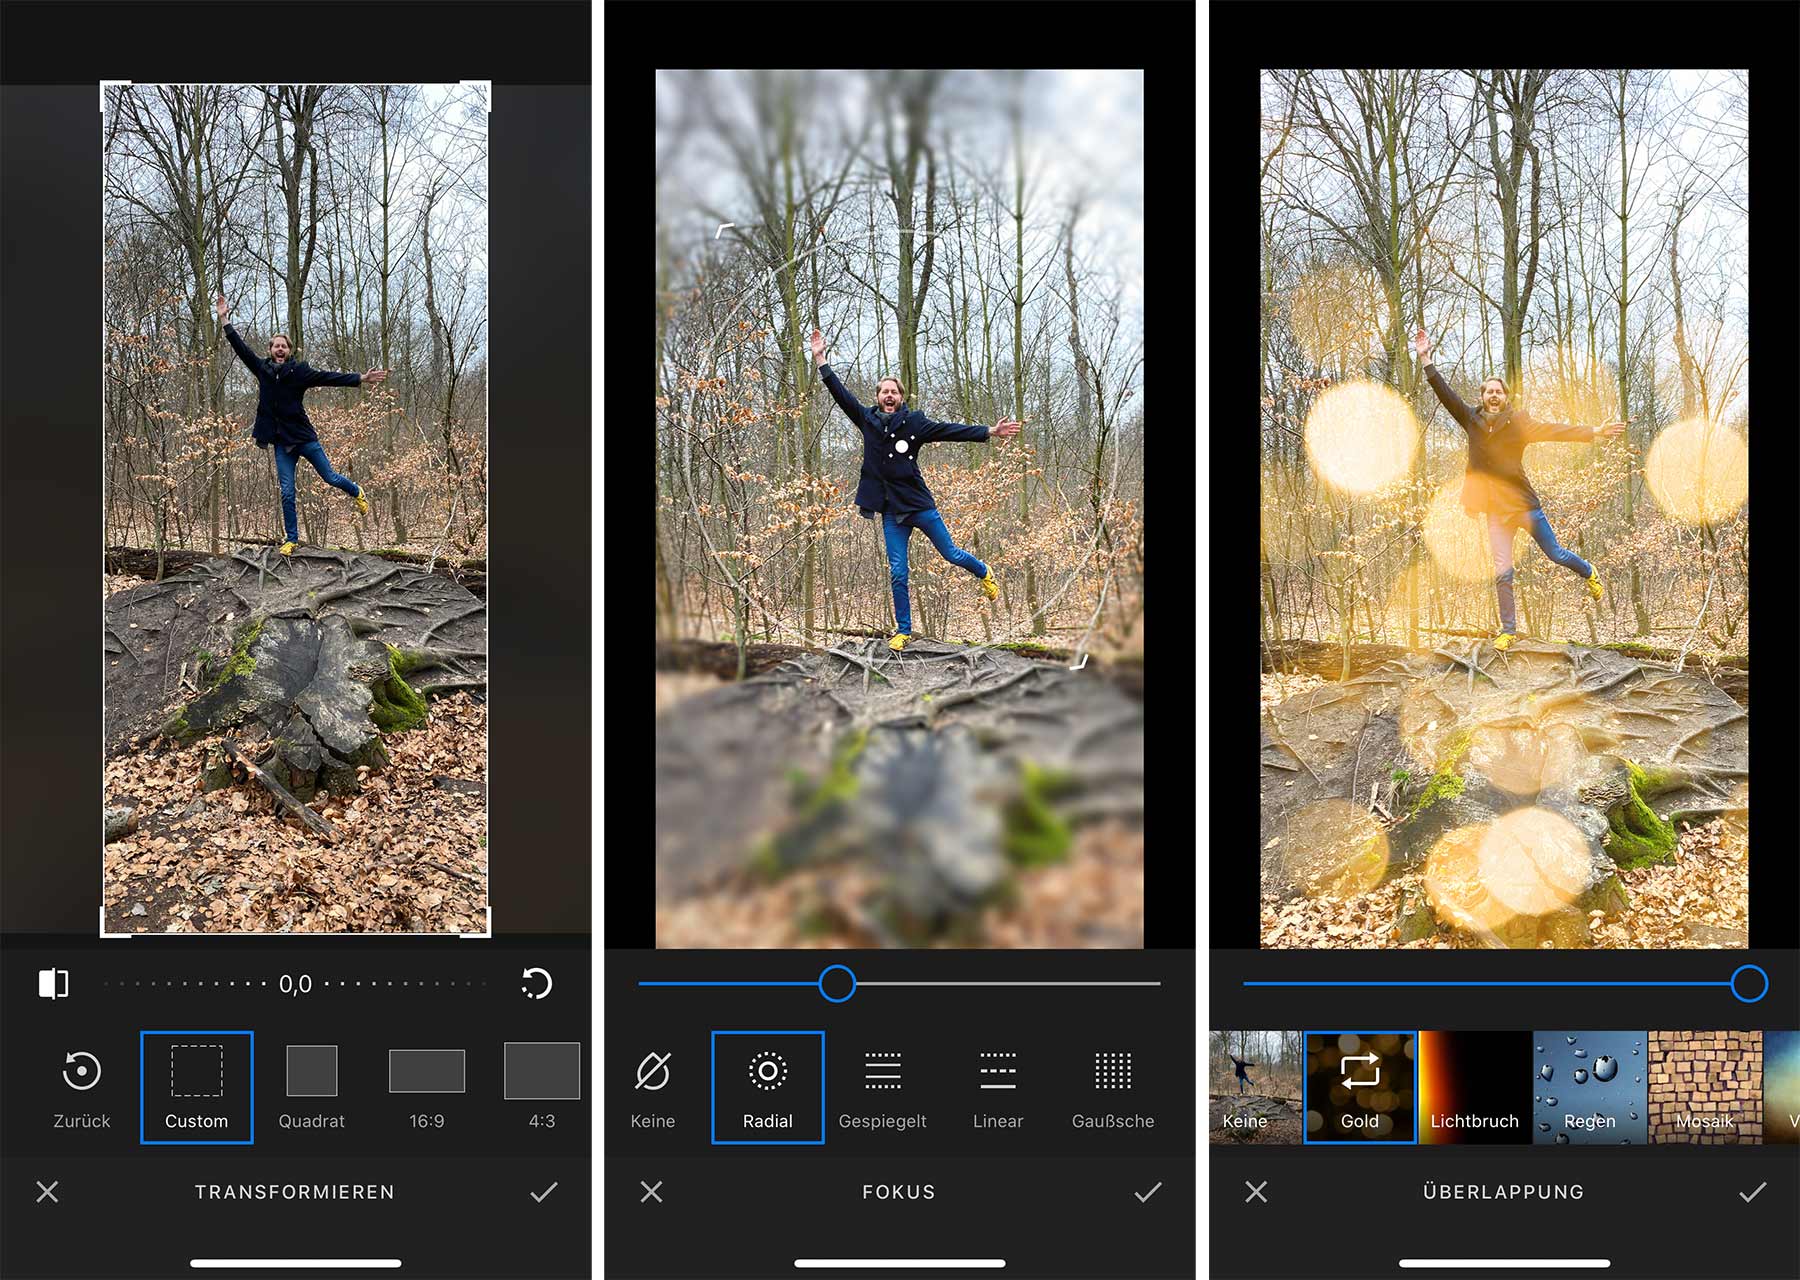Cancel the Transformieren edit with X
The height and width of the screenshot is (1280, 1800).
47,1192
